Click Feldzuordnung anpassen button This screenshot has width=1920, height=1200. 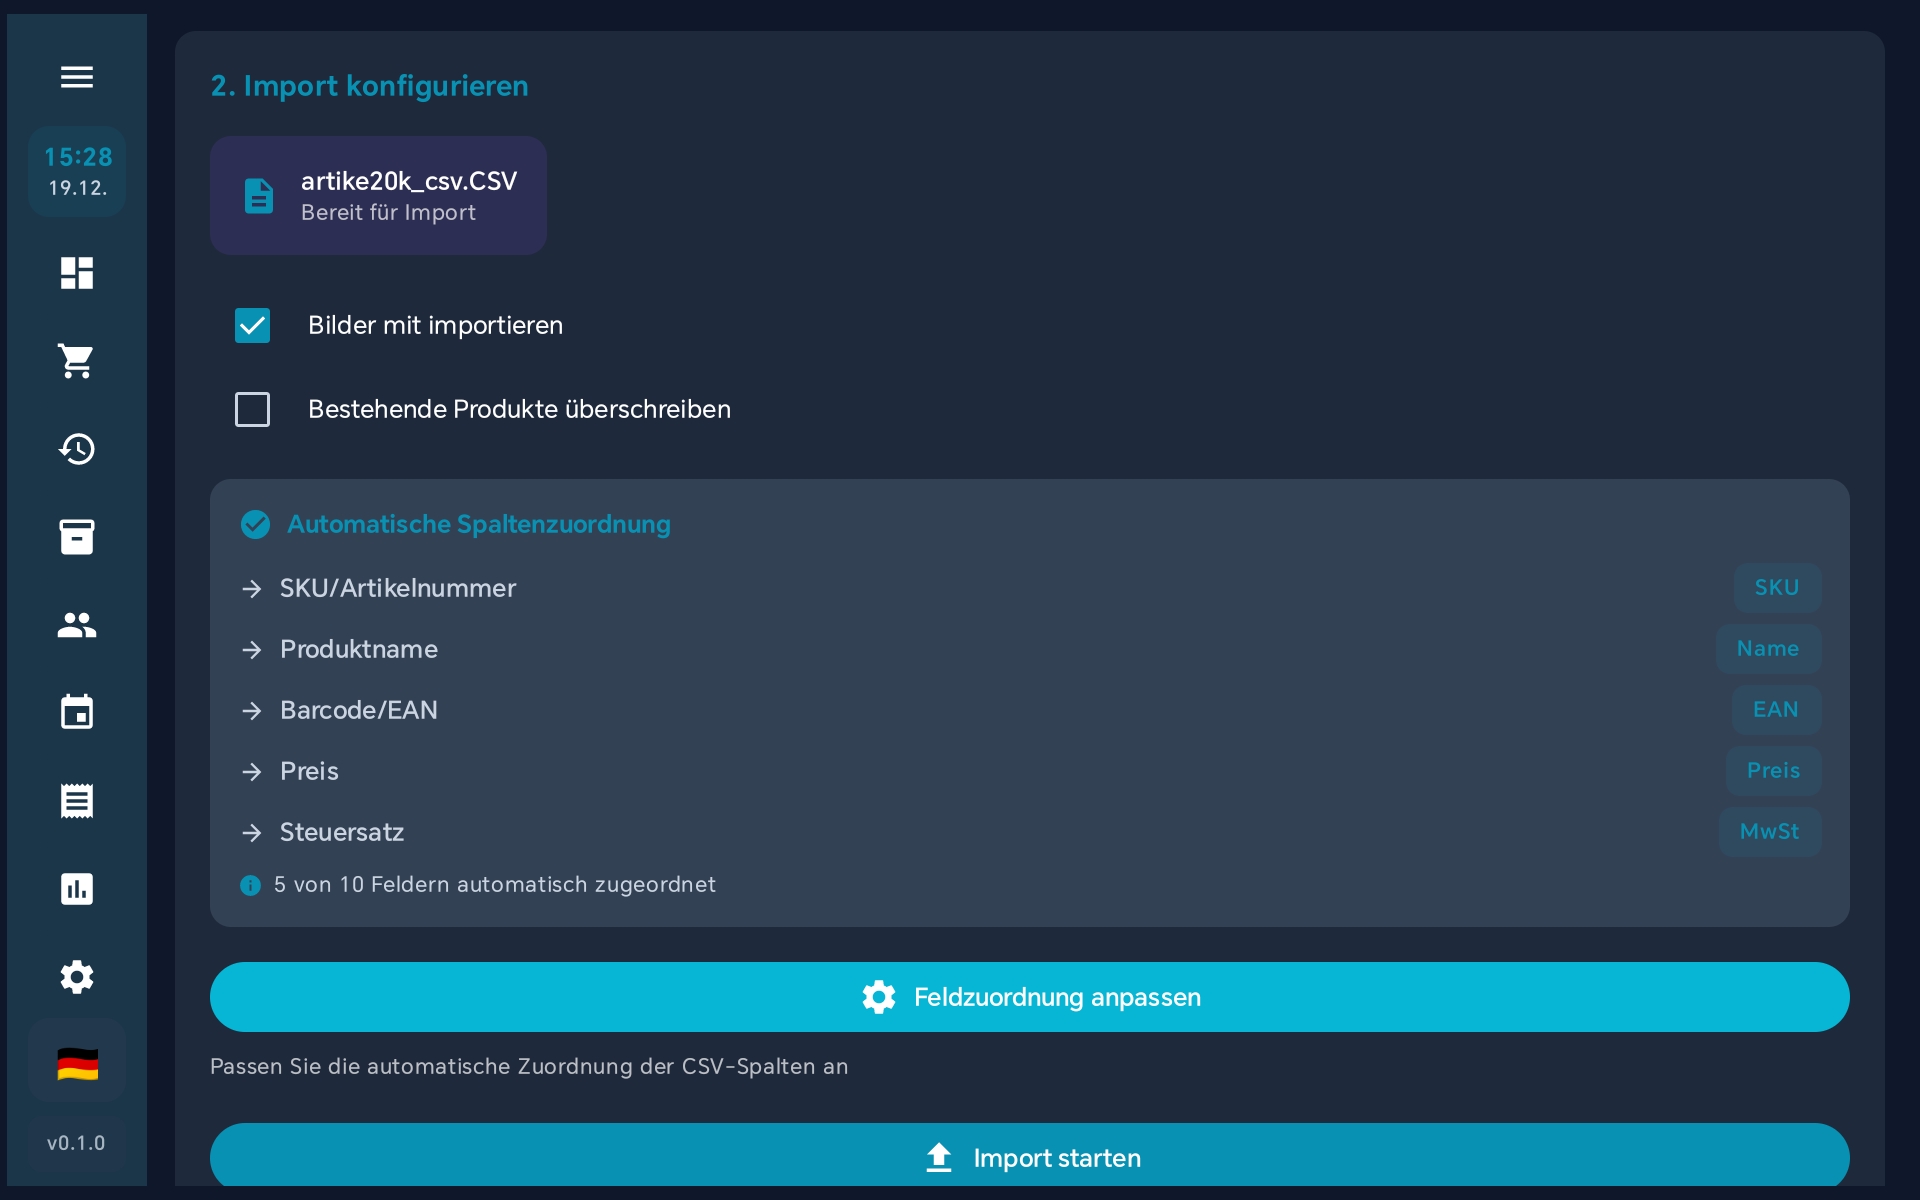[1029, 997]
